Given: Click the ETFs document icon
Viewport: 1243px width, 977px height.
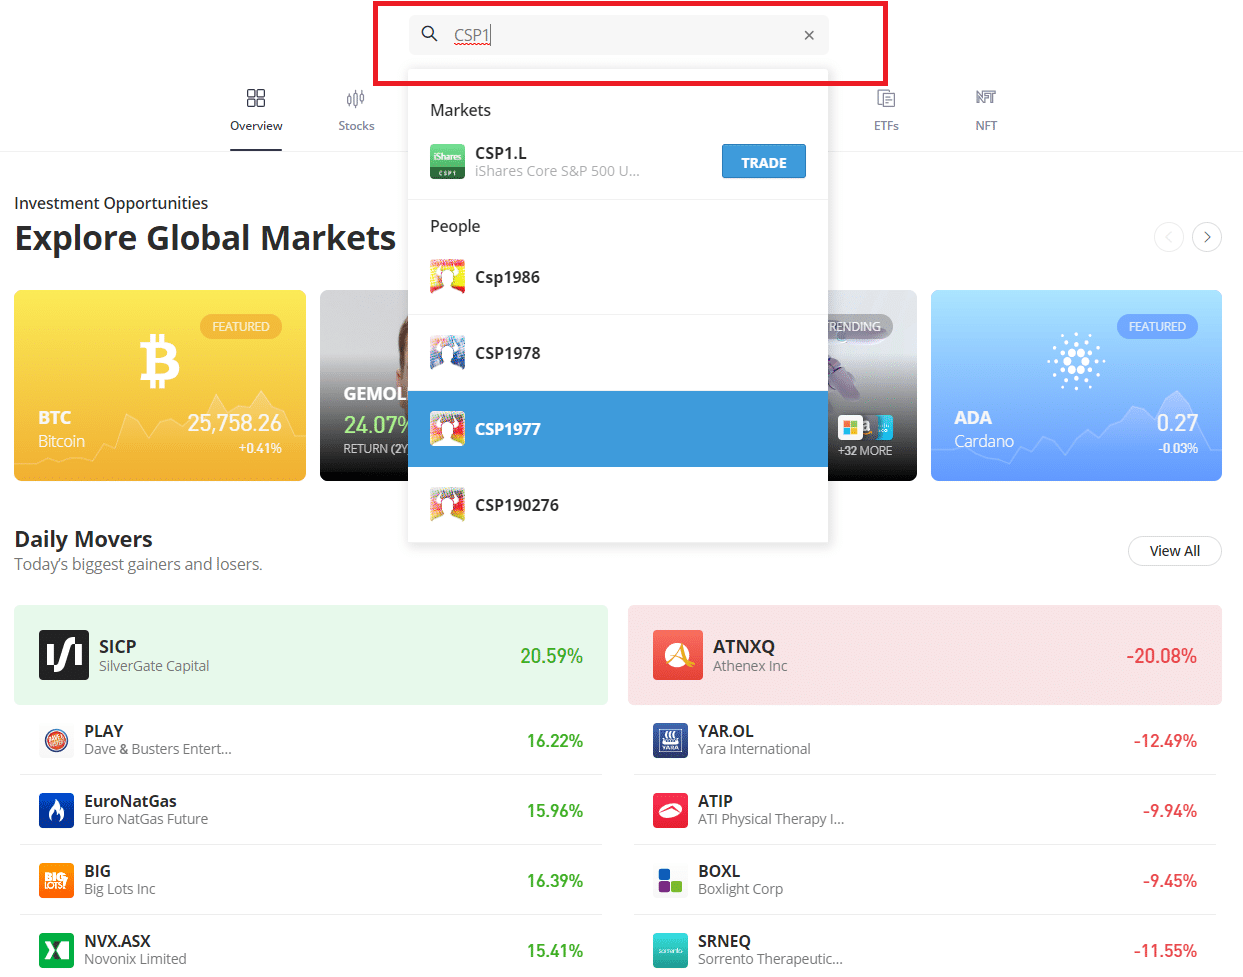Looking at the screenshot, I should pyautogui.click(x=886, y=98).
